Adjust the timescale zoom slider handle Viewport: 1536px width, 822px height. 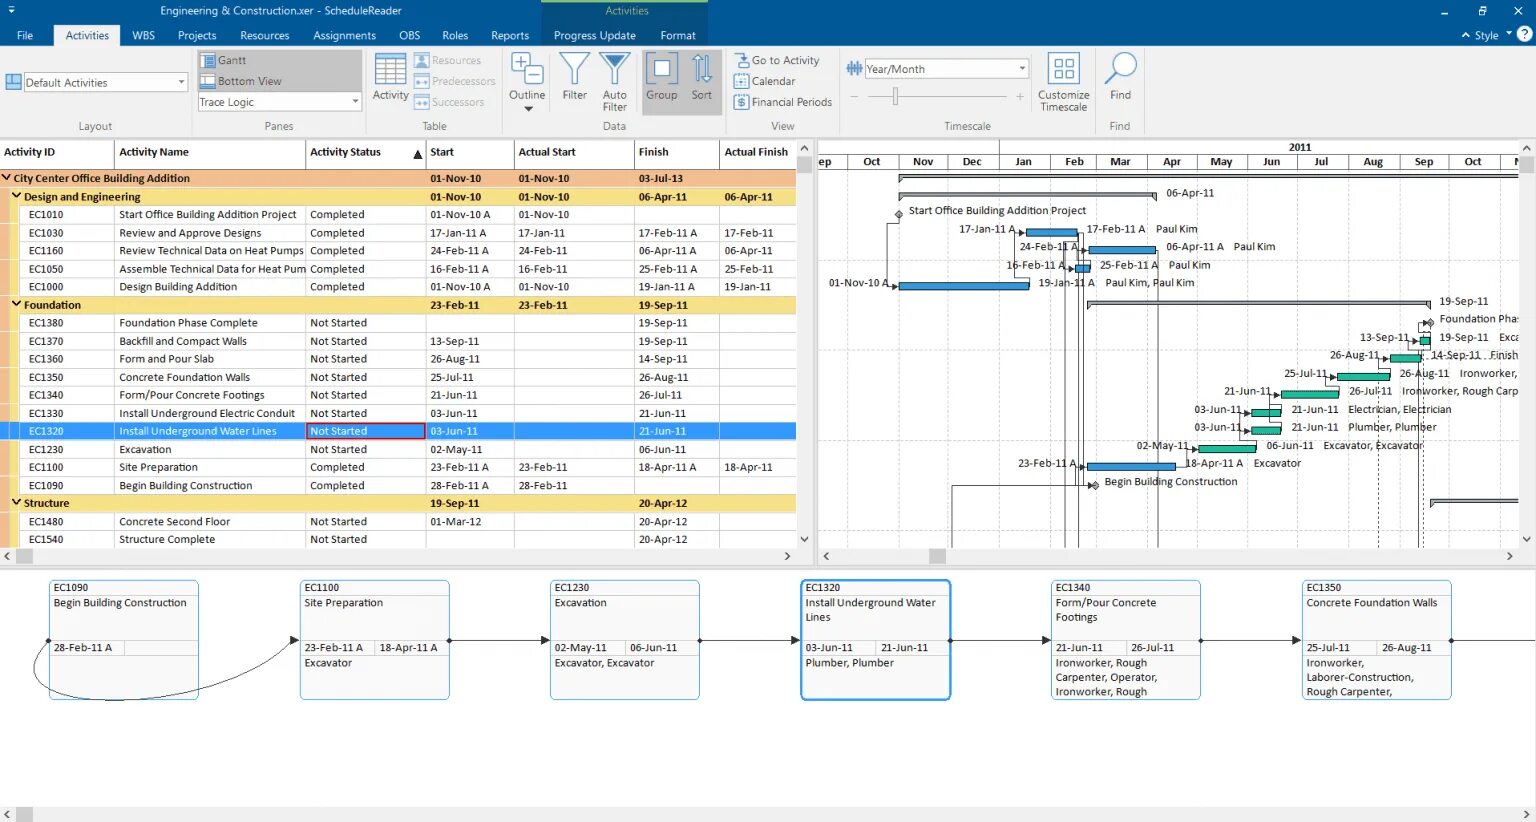point(895,96)
